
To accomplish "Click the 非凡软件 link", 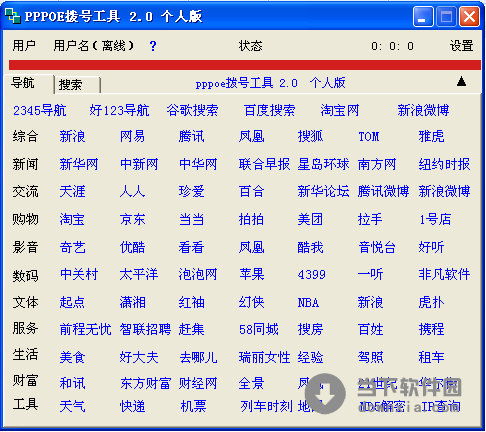I will point(444,275).
